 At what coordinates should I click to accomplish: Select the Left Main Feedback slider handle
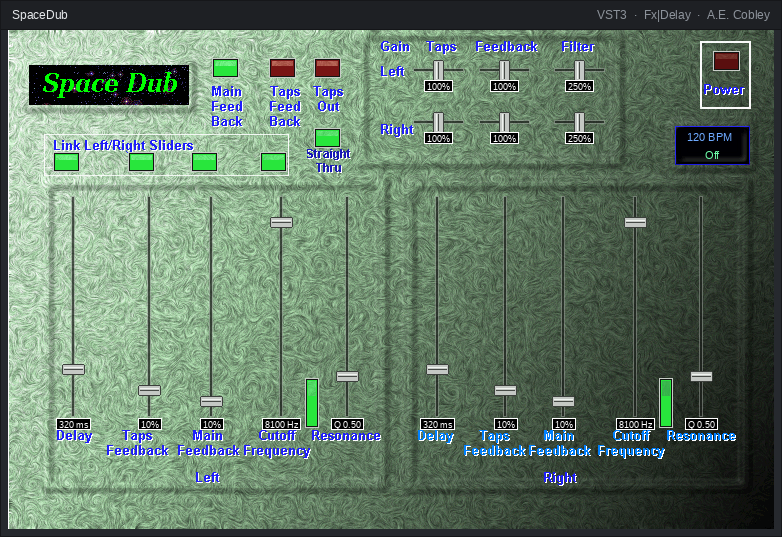point(211,401)
